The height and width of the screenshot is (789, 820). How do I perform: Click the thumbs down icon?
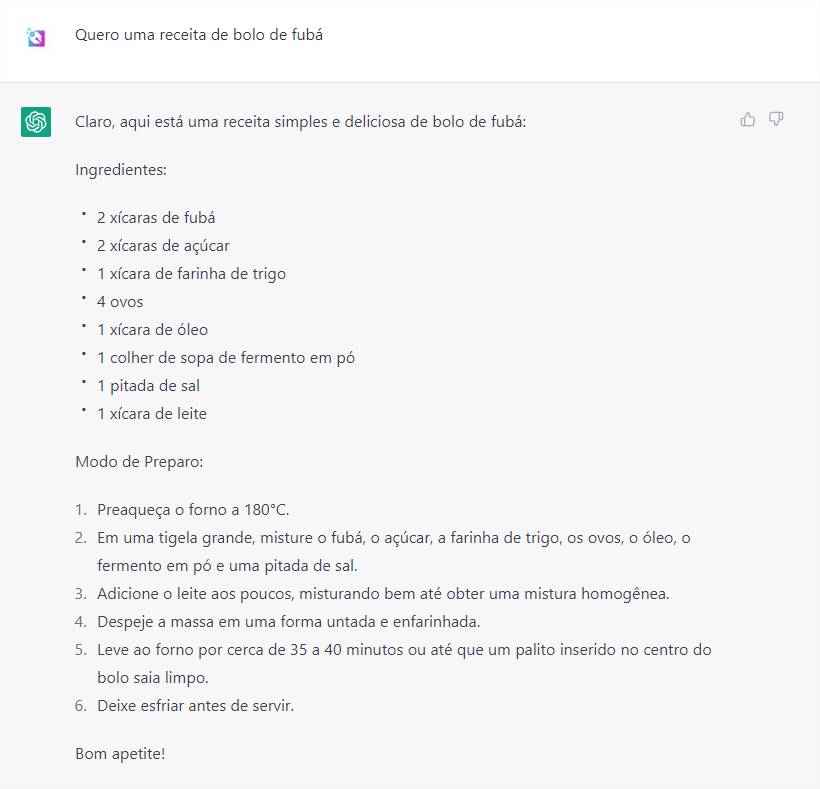(776, 120)
